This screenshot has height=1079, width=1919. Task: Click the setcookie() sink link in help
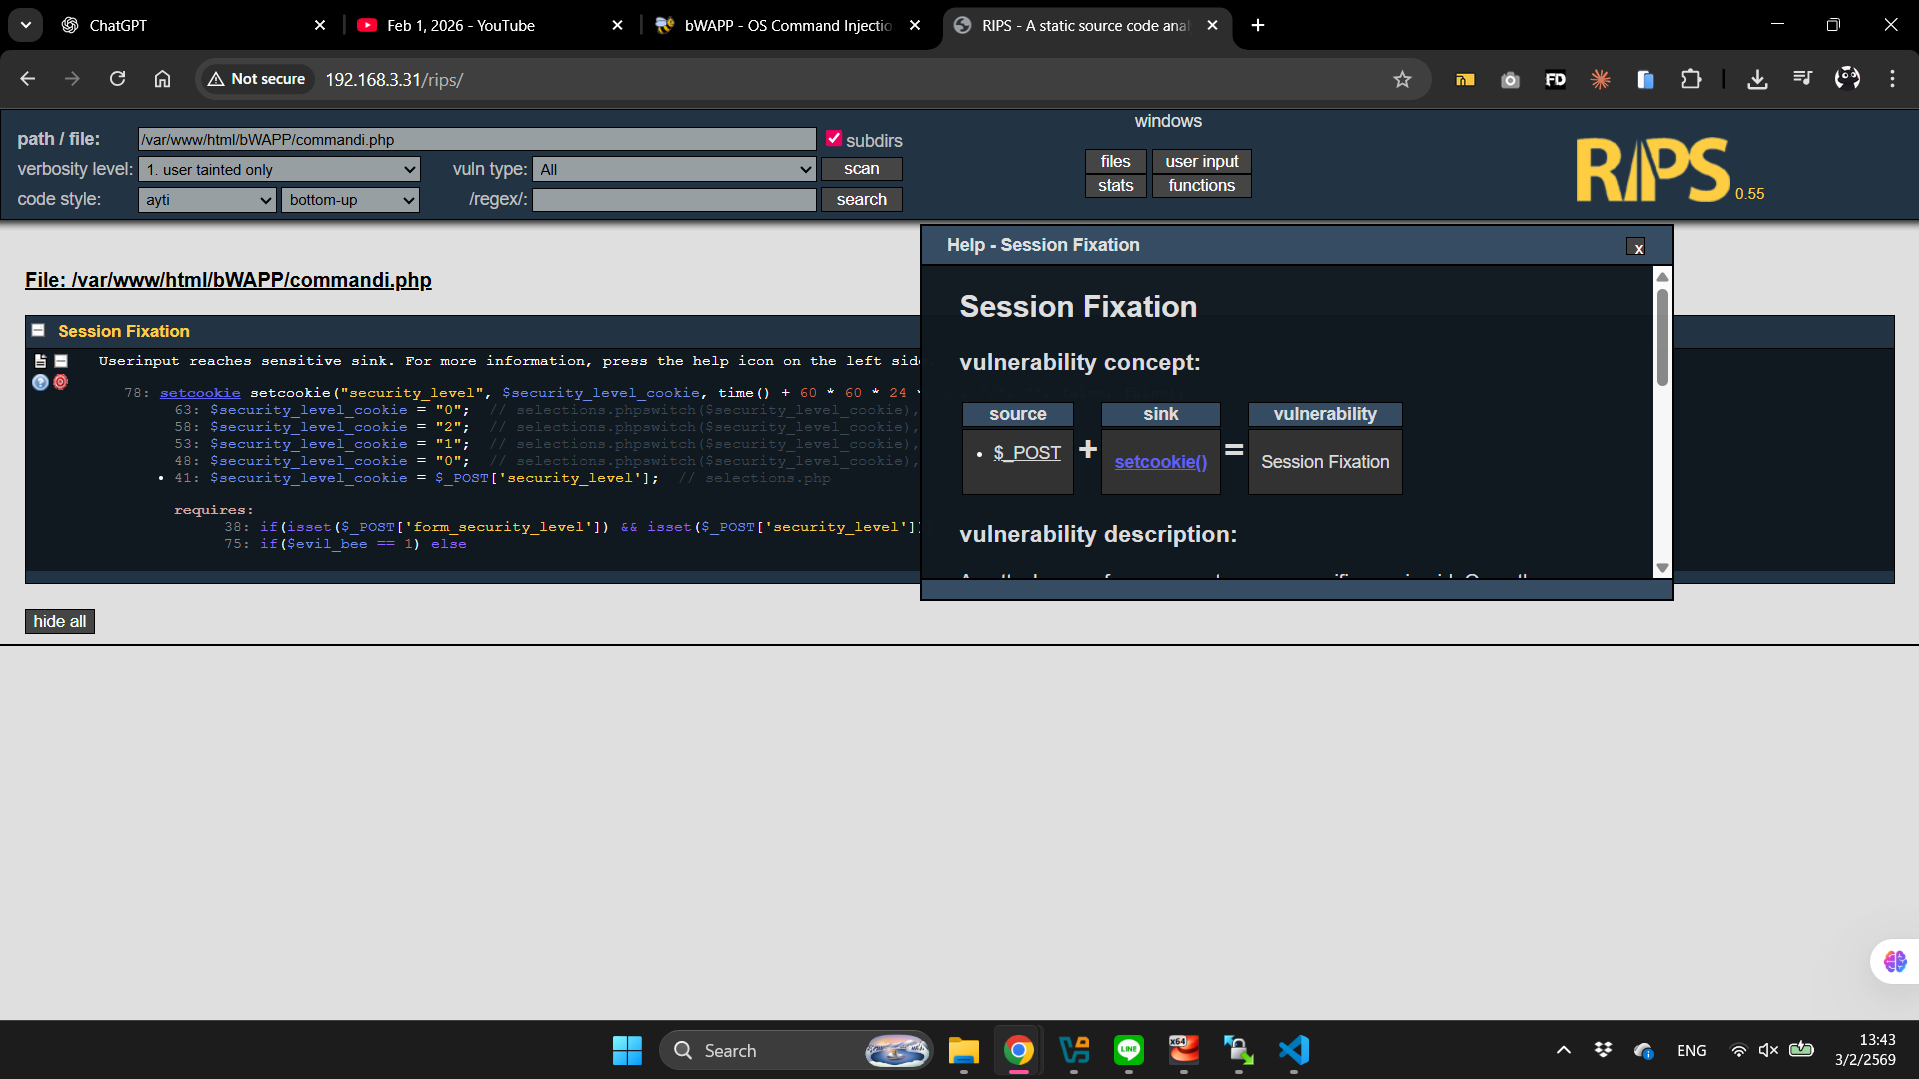[1160, 462]
